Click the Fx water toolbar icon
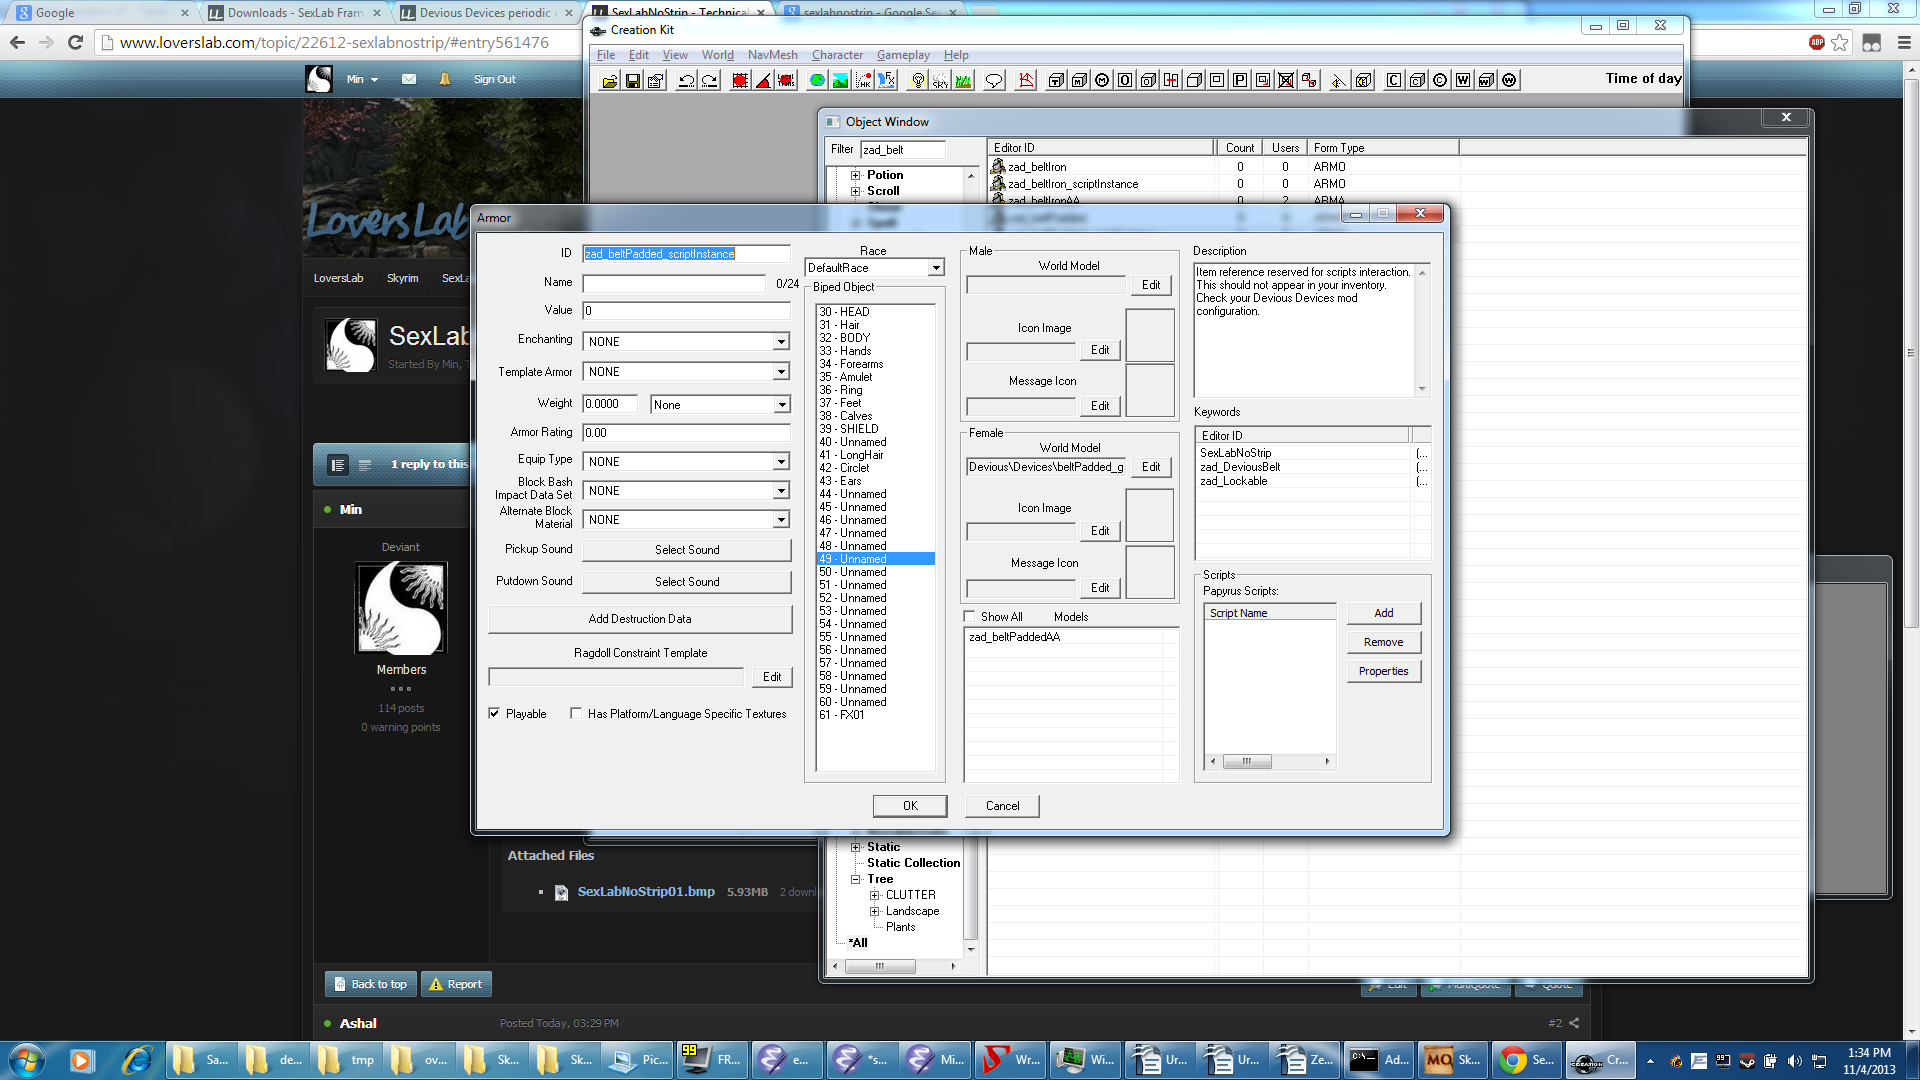 (x=886, y=80)
